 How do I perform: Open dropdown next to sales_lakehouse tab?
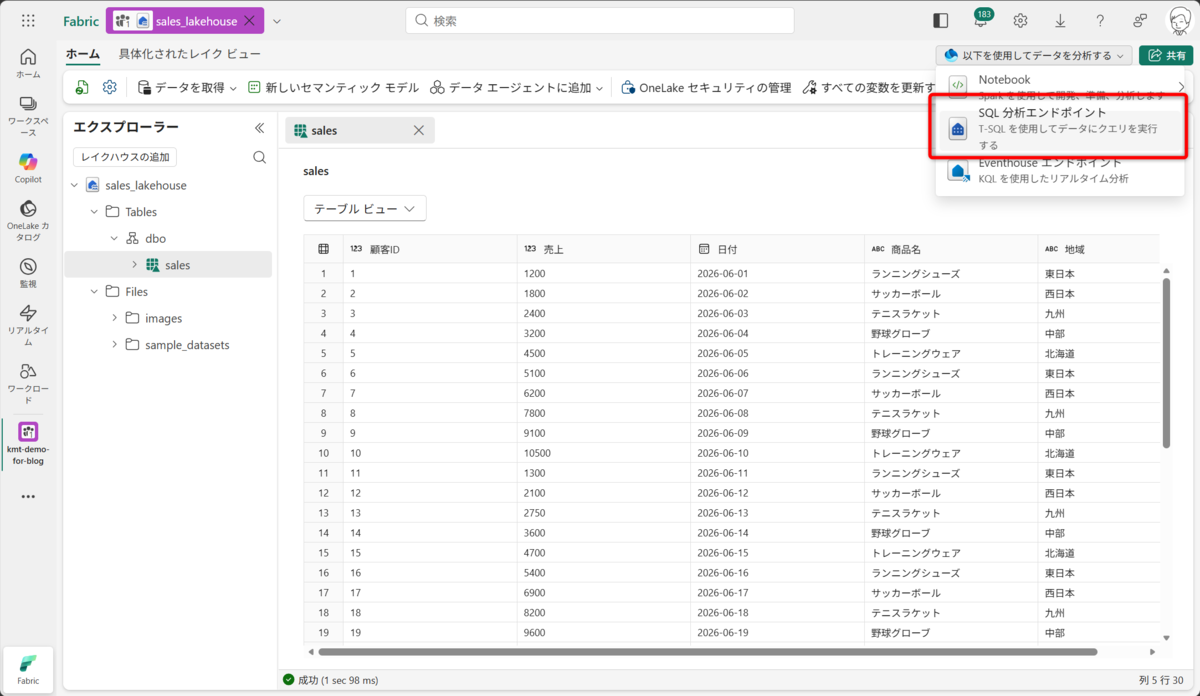[277, 21]
